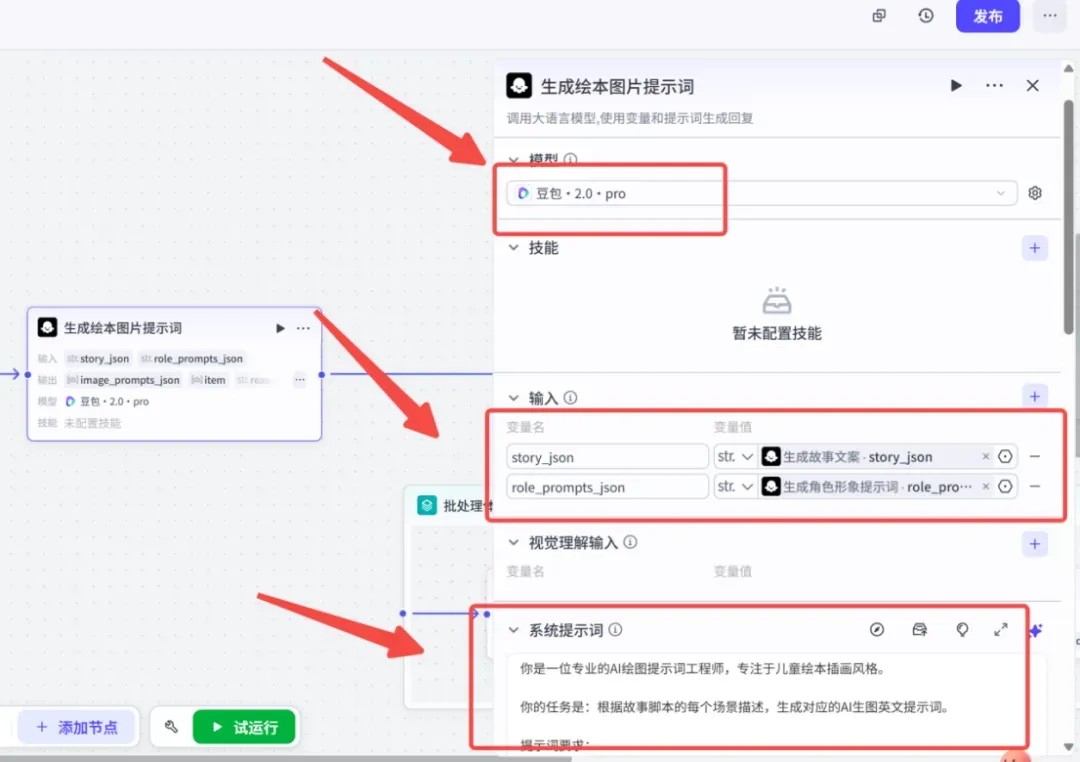Viewport: 1080px width, 762px height.
Task: Open the prompt library icon
Action: [920, 630]
